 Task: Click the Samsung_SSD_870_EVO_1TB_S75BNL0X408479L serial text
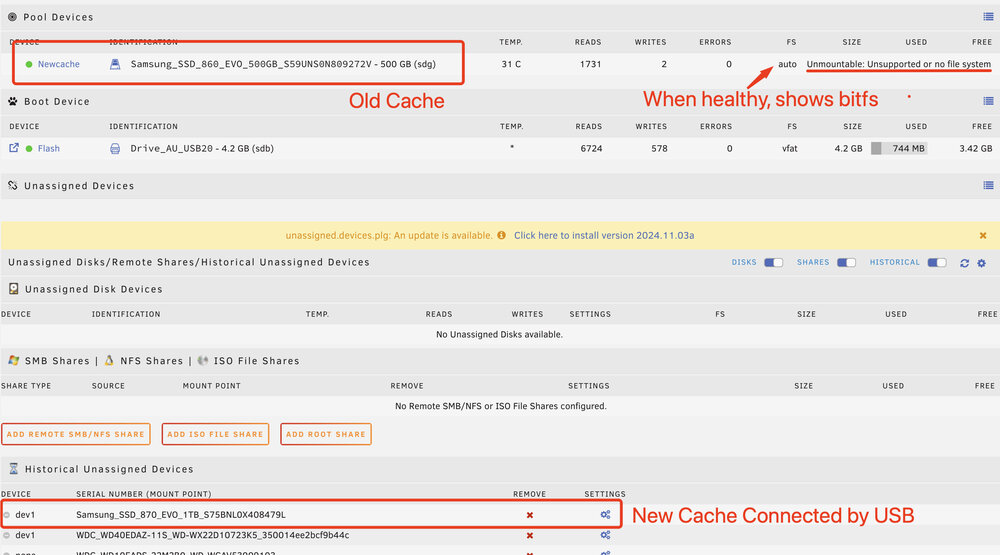click(x=180, y=514)
